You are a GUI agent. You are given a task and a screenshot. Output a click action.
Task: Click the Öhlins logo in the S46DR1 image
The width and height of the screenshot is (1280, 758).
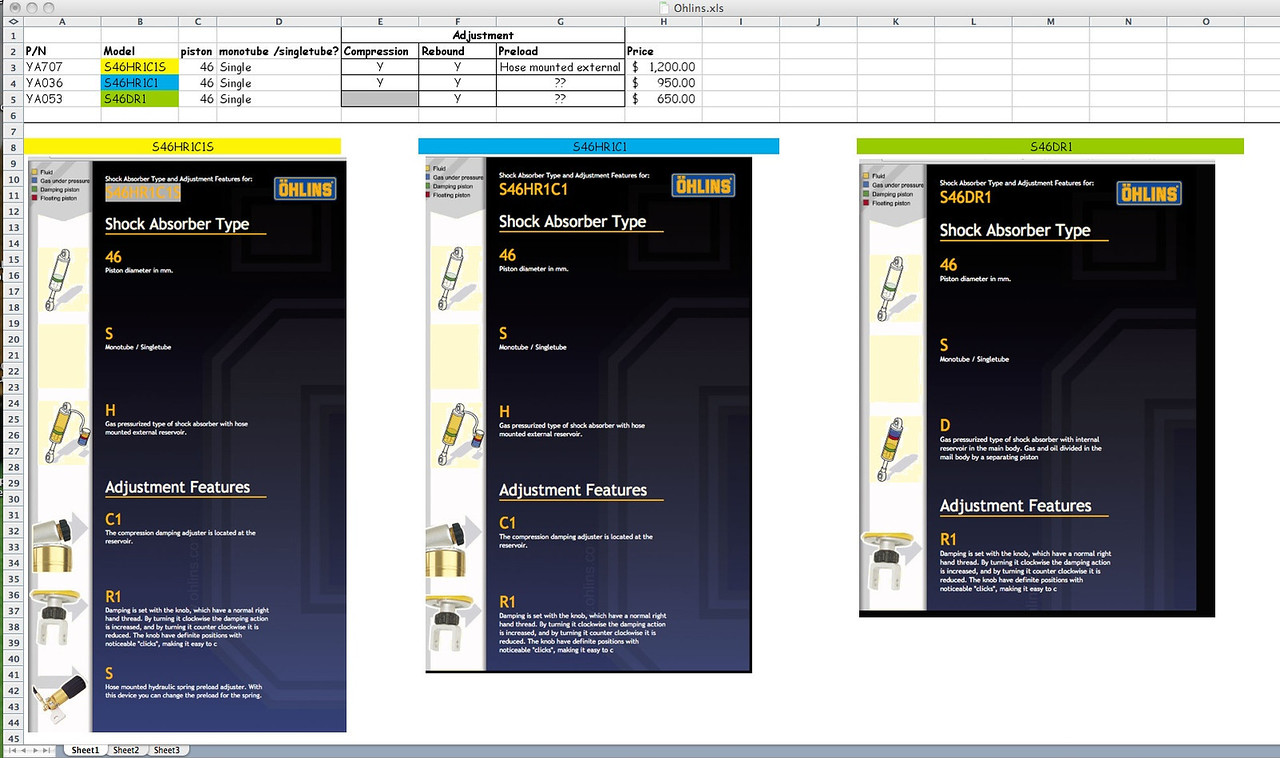click(x=1149, y=193)
